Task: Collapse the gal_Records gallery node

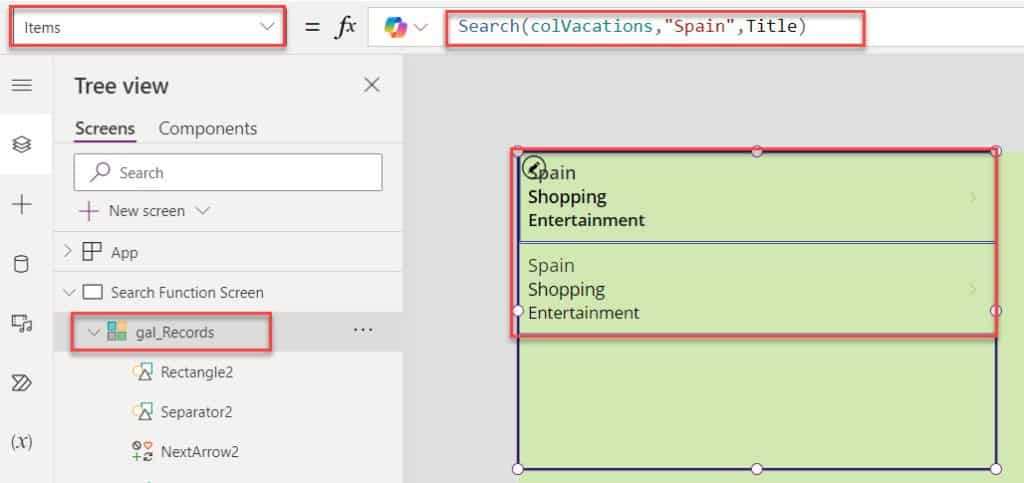Action: 93,332
